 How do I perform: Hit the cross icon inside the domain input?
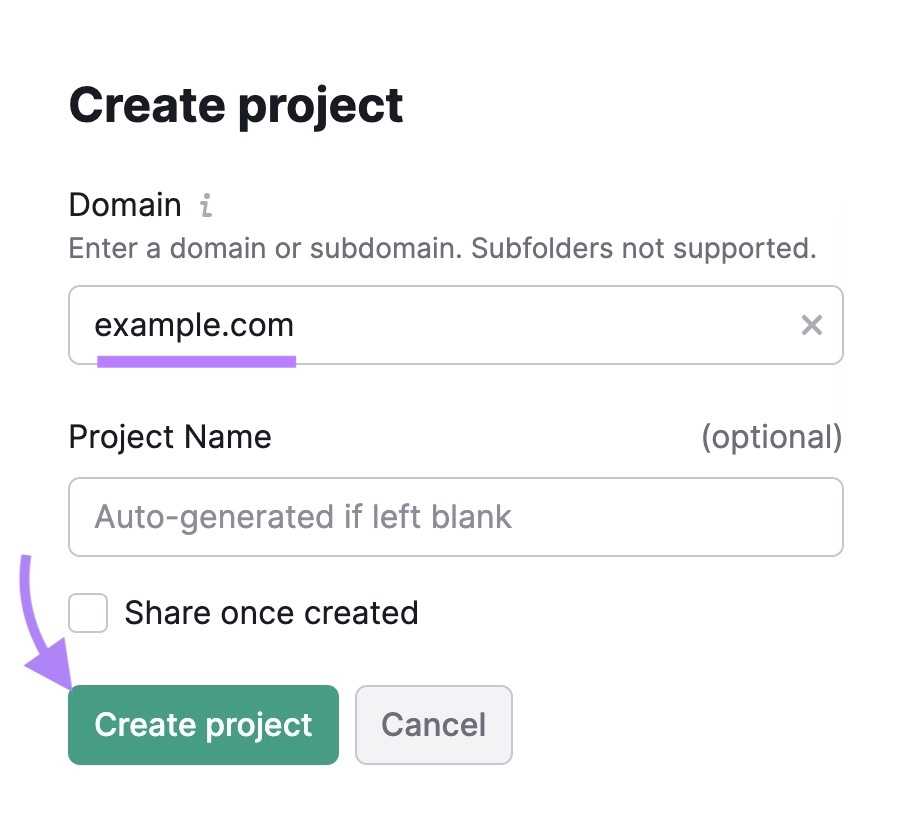point(812,324)
